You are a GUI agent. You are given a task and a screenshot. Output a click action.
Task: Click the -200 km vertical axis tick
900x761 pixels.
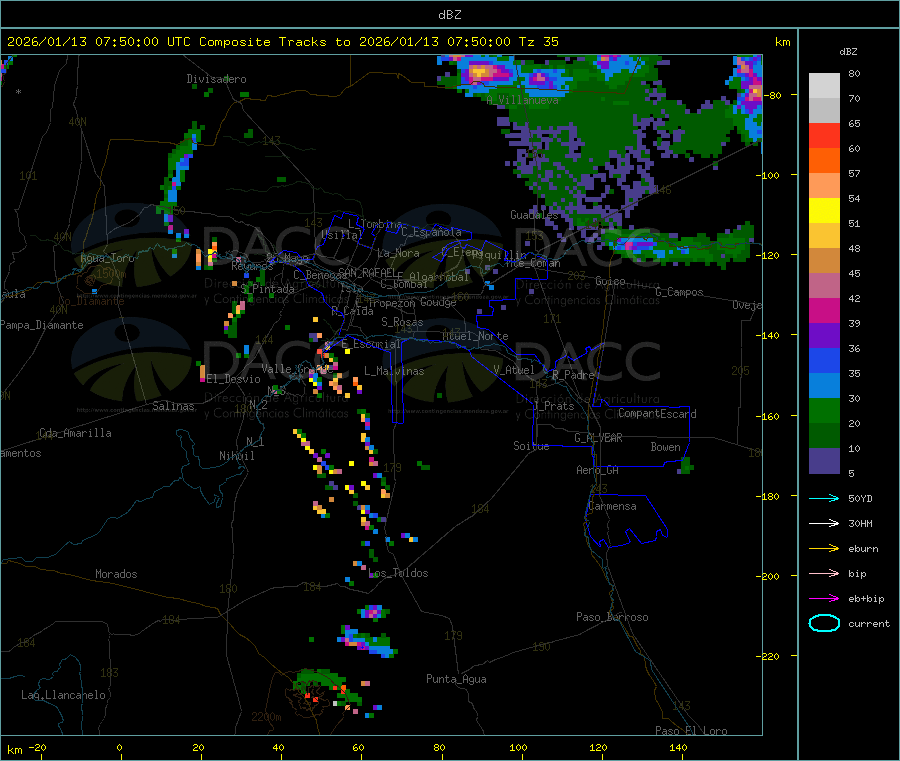[x=770, y=576]
